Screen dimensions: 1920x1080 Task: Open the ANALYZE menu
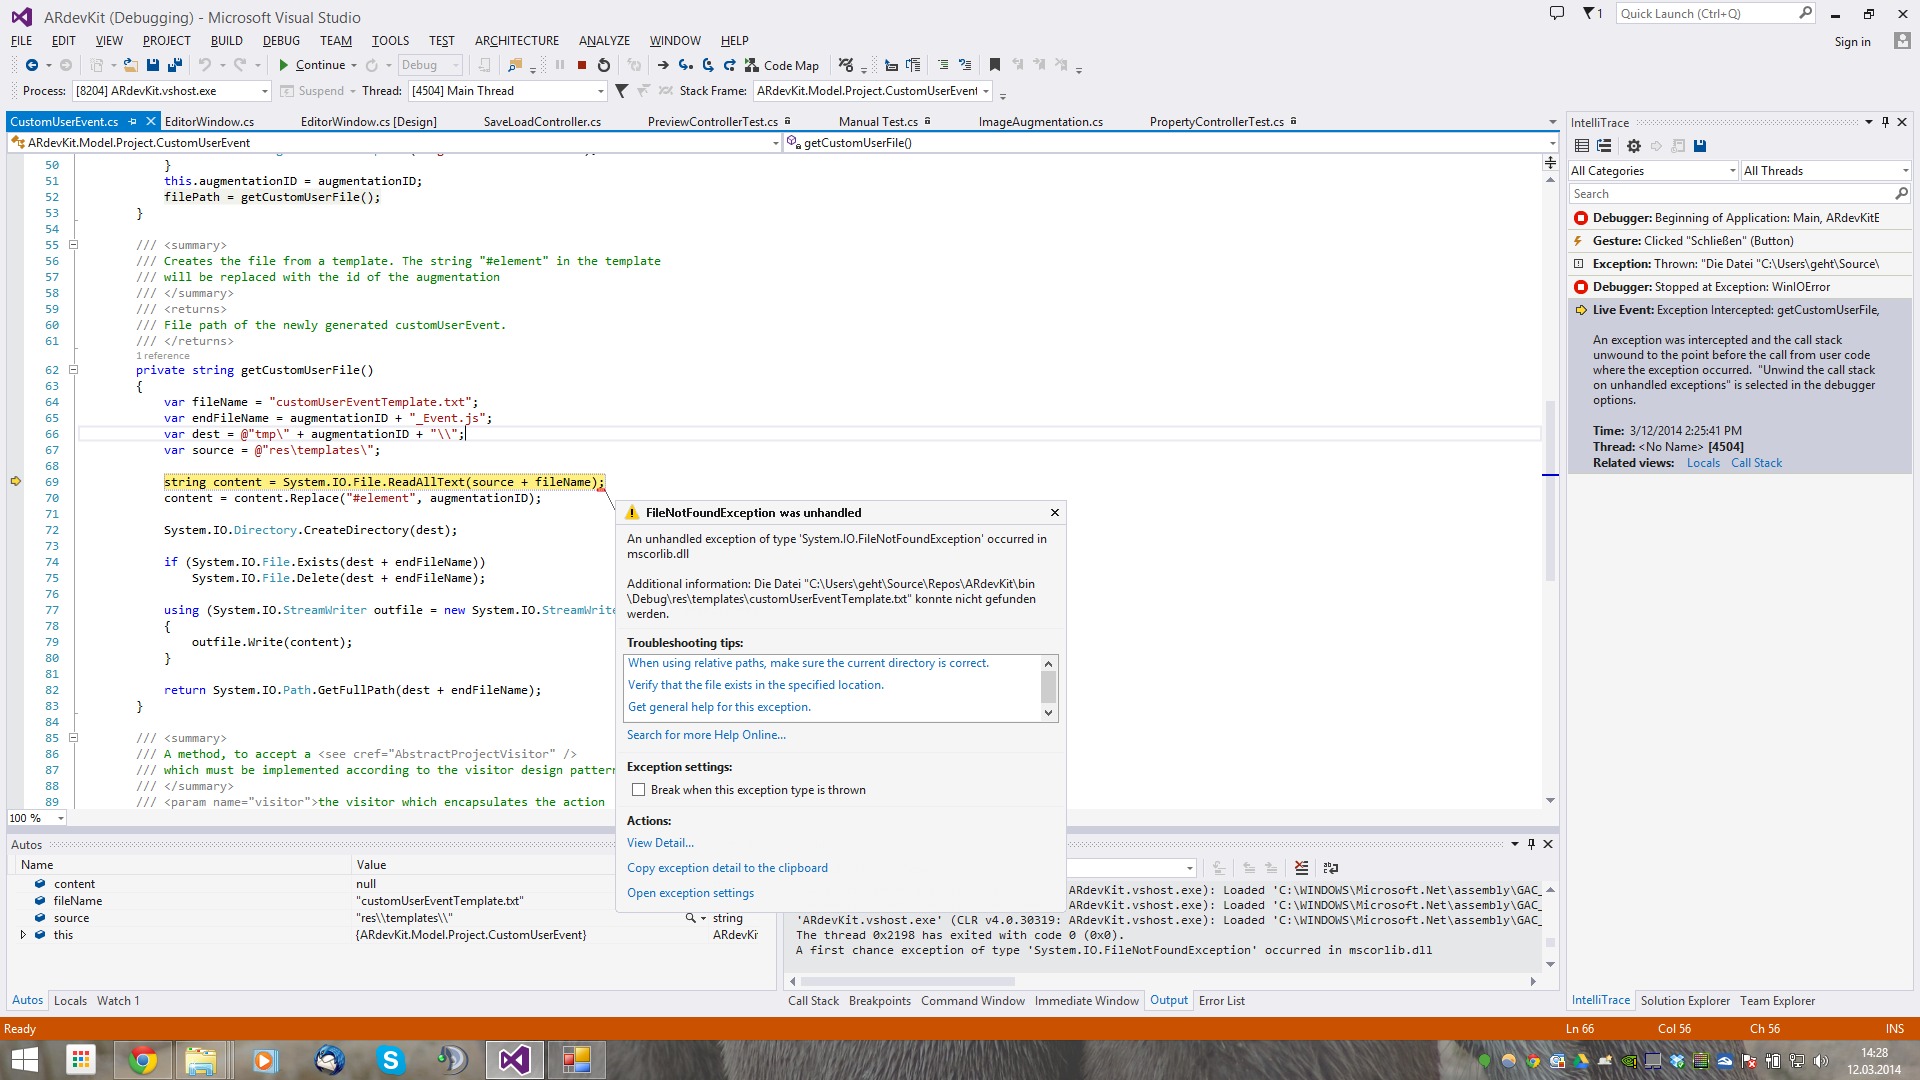[x=604, y=41]
